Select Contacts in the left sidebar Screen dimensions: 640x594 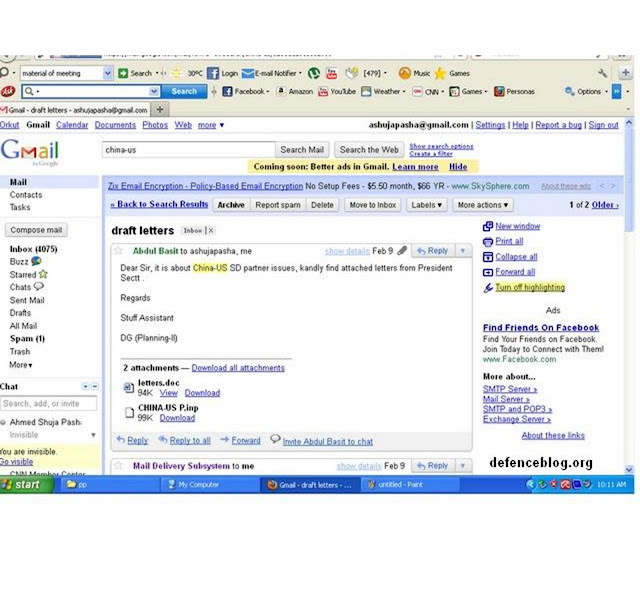click(26, 195)
